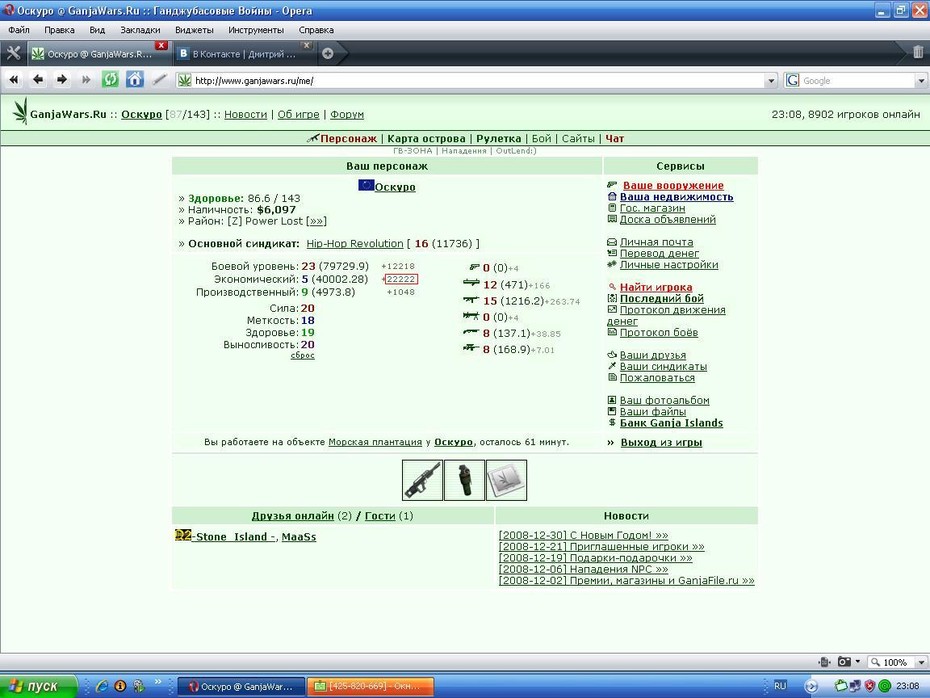930x698 pixels.
Task: Click Выход из игры link
Action: pyautogui.click(x=661, y=442)
